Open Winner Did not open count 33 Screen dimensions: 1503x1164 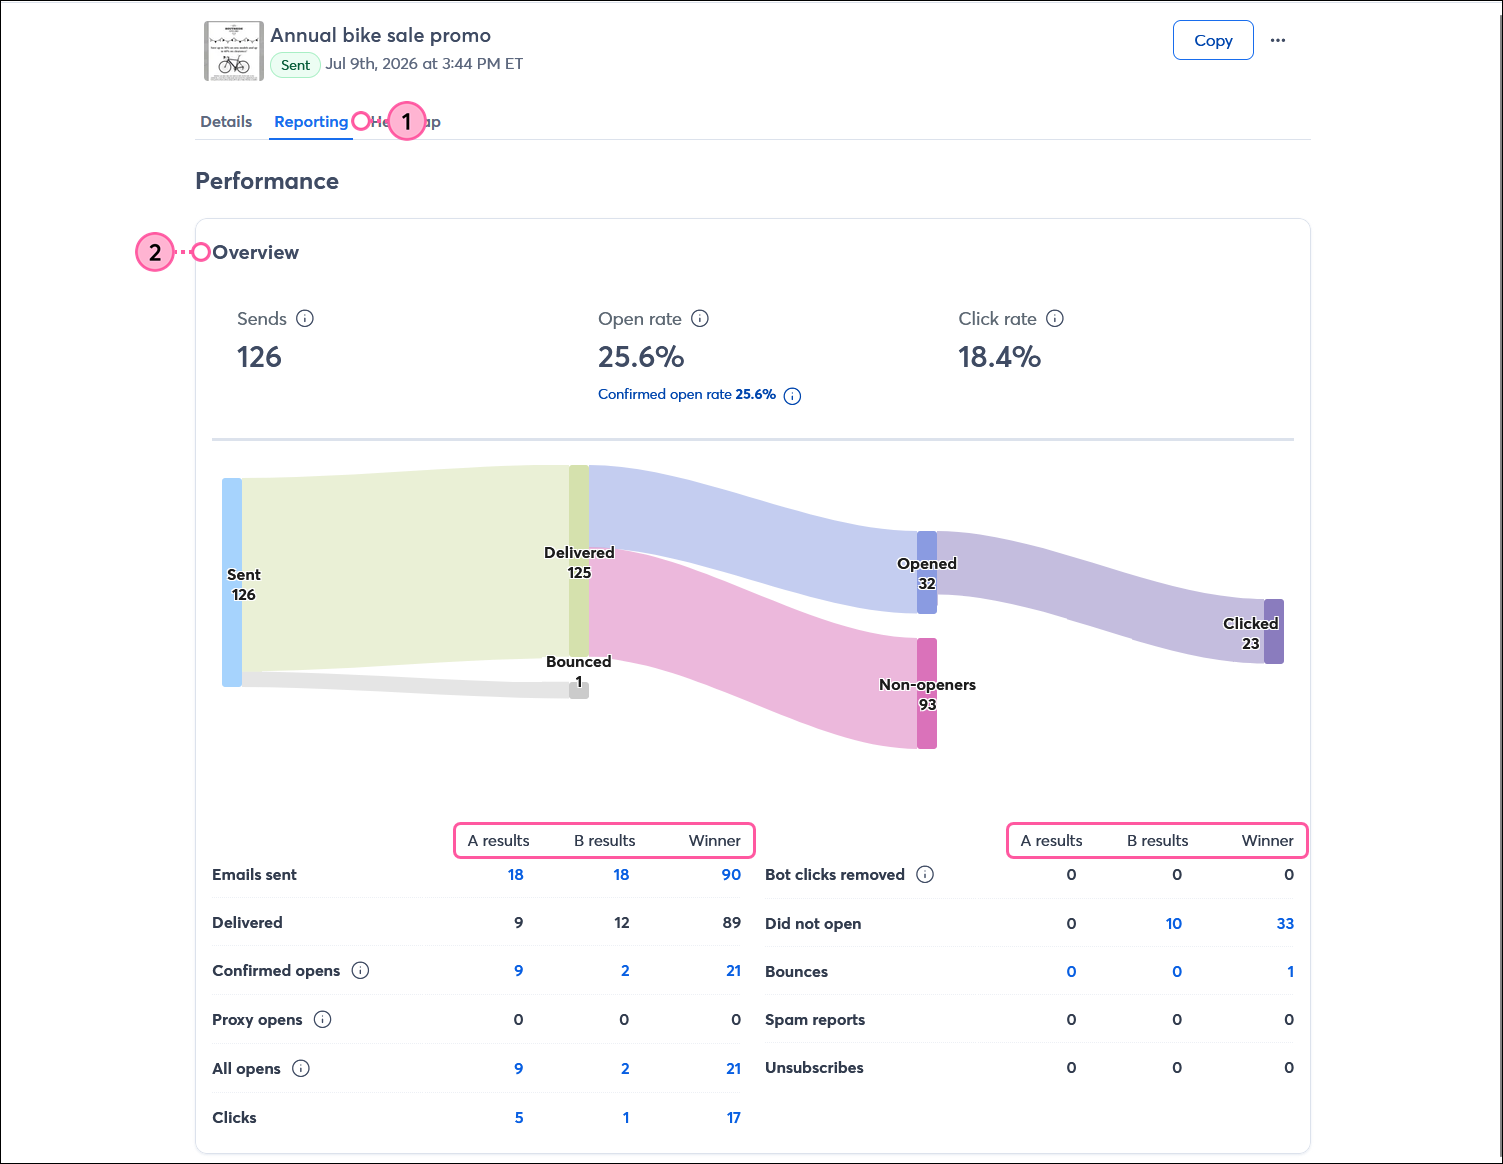(1285, 923)
